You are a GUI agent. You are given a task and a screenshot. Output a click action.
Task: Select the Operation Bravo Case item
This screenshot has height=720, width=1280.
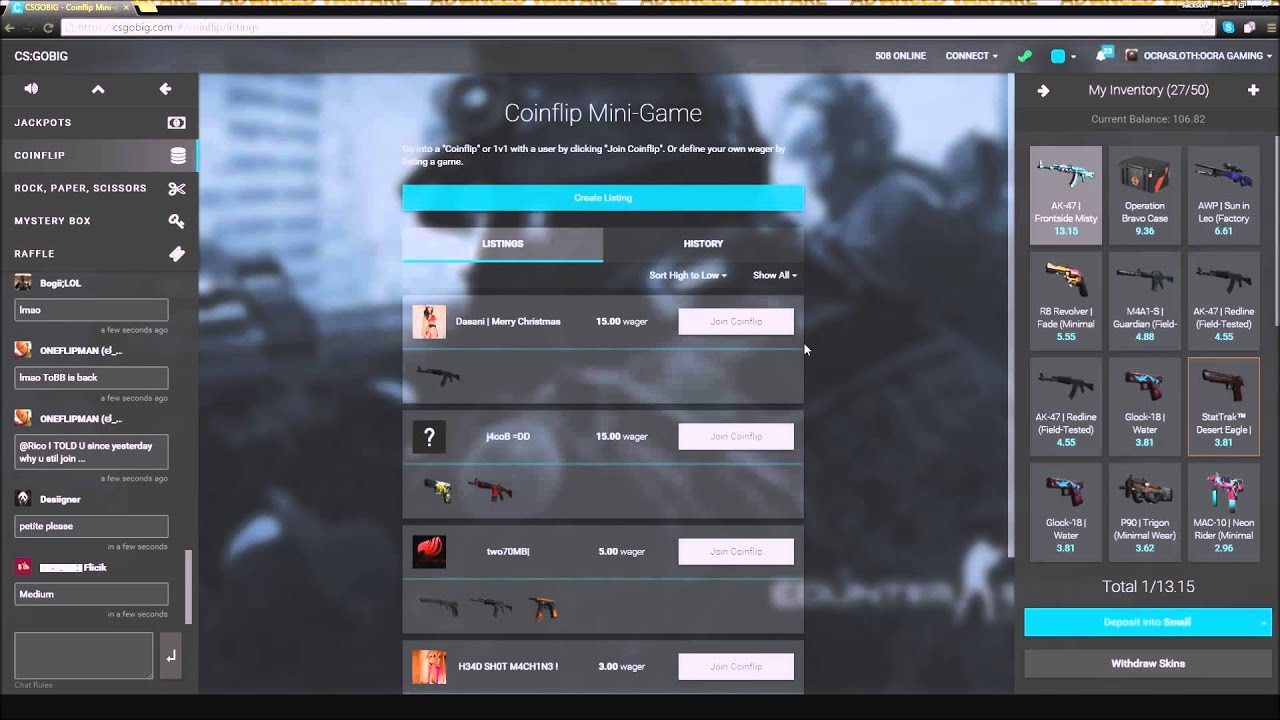coord(1145,195)
